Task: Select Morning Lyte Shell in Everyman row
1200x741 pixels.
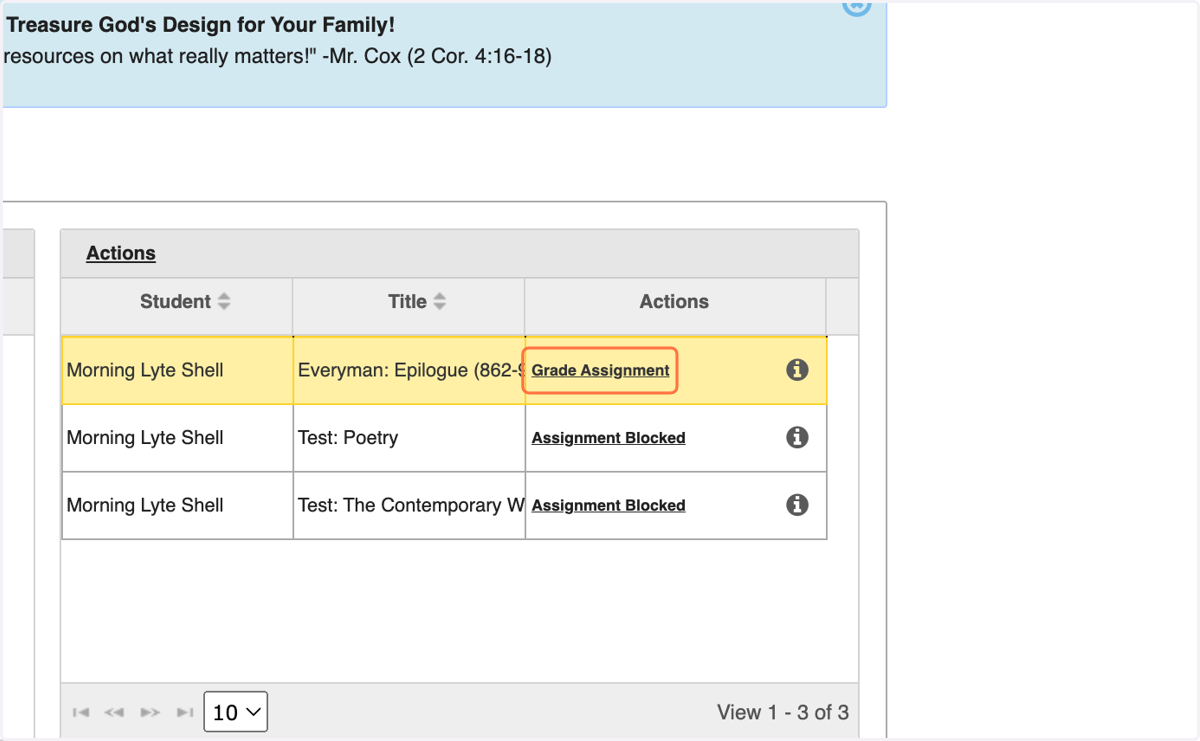Action: 145,370
